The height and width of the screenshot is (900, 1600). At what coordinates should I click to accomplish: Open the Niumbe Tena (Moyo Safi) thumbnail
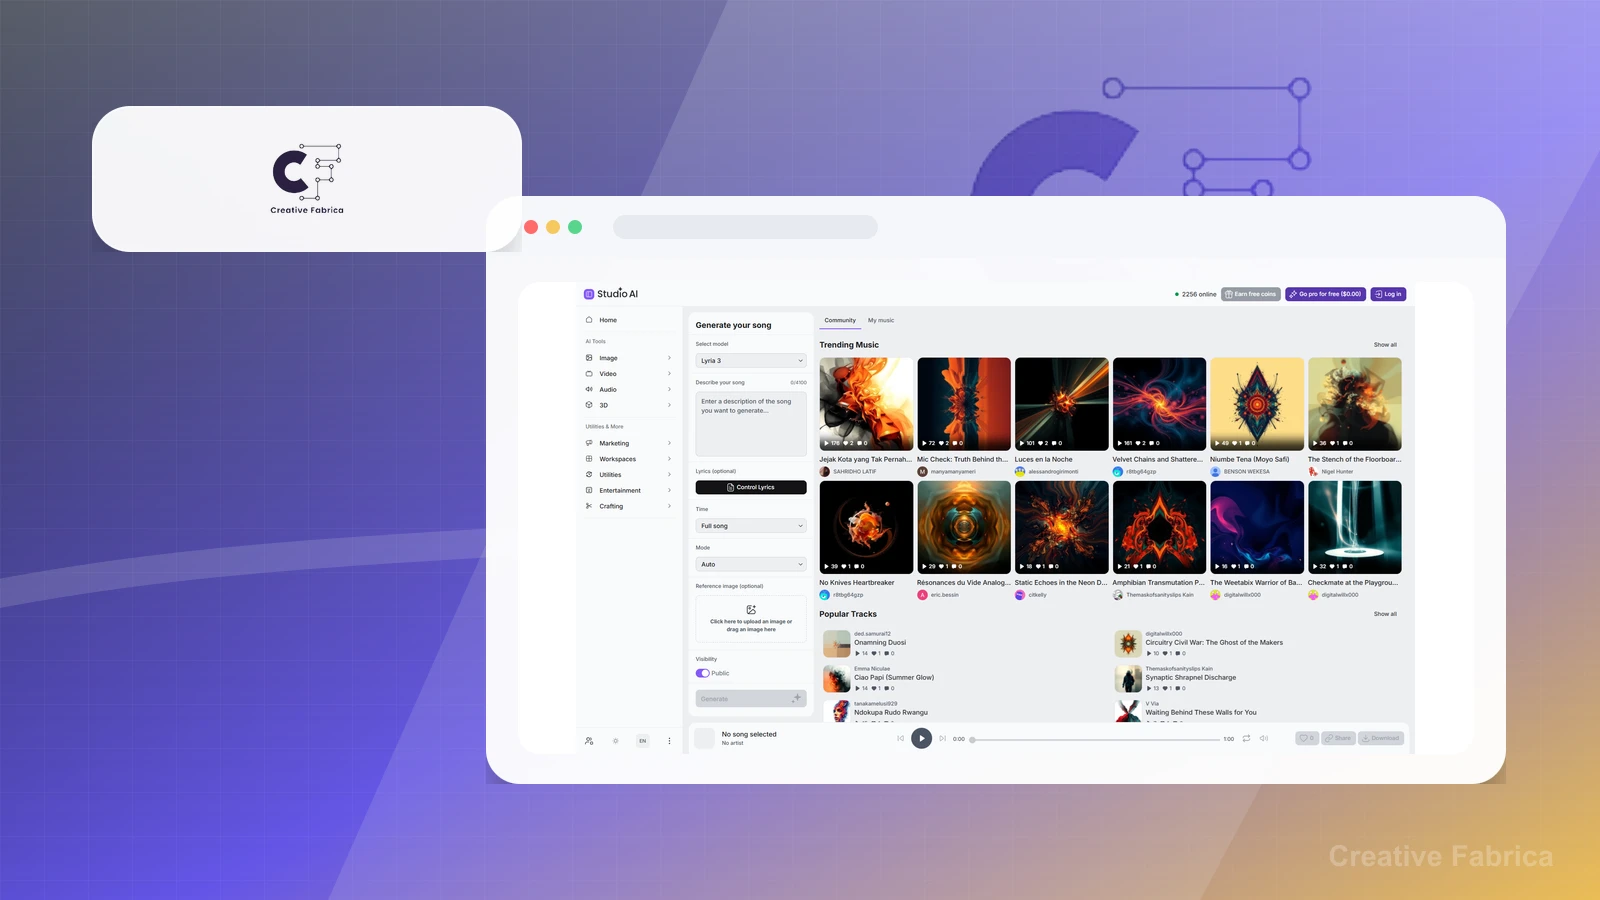(1257, 404)
